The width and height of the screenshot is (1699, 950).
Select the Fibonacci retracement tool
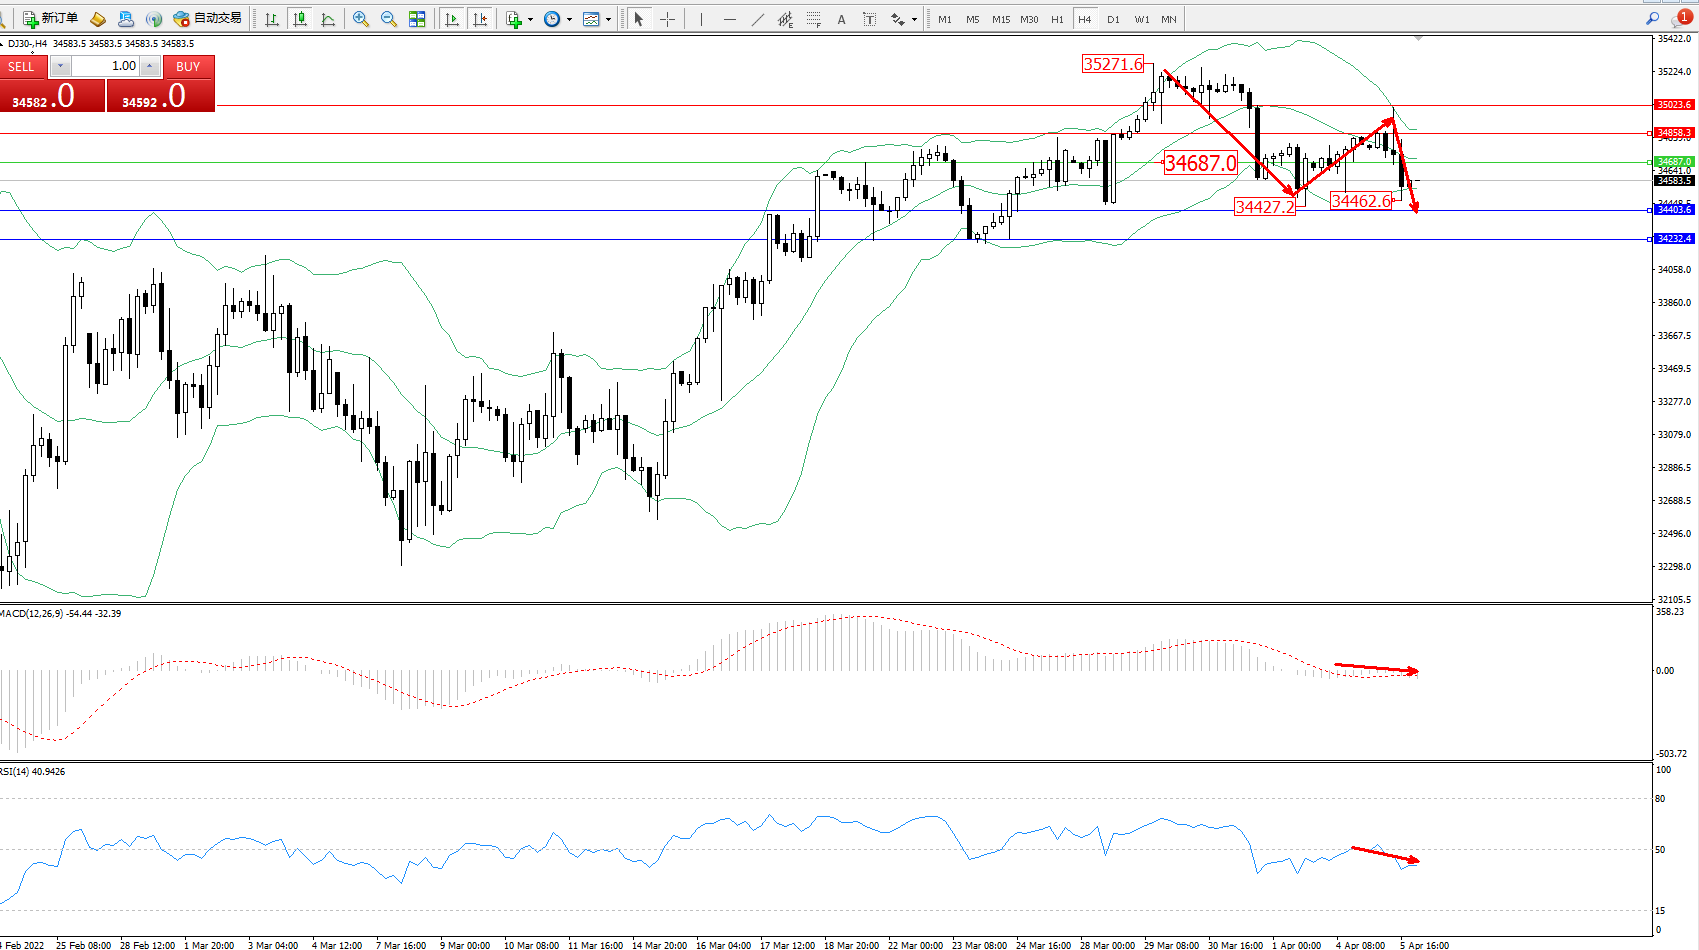pyautogui.click(x=814, y=19)
